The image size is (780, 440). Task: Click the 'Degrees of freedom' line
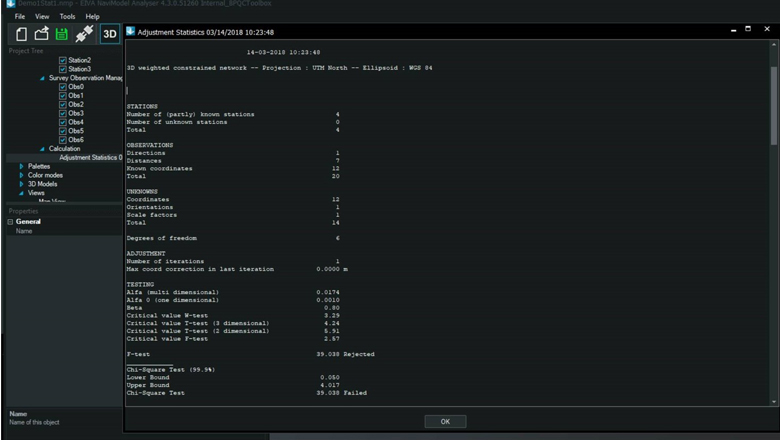233,238
